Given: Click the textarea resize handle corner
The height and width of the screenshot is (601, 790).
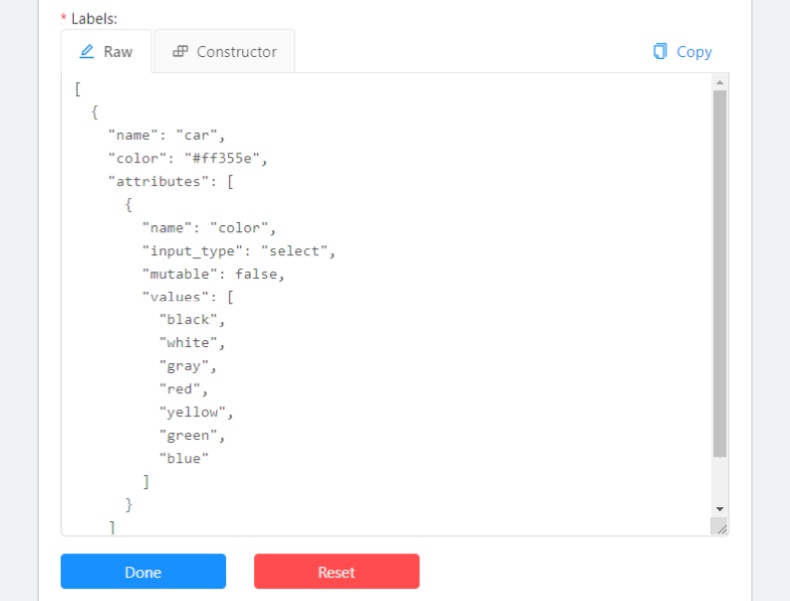Looking at the screenshot, I should pos(721,527).
